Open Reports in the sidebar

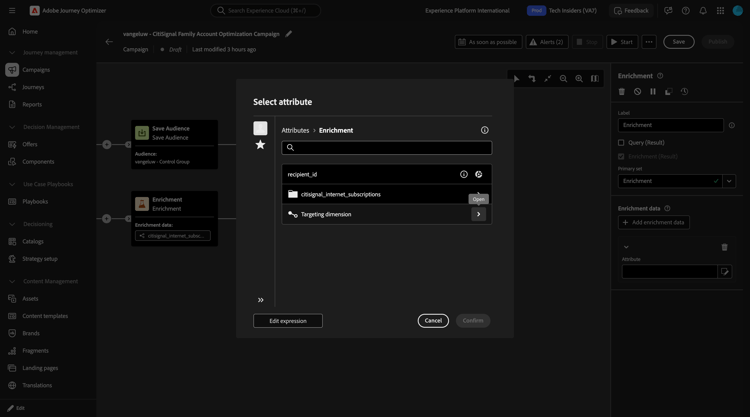pyautogui.click(x=32, y=104)
